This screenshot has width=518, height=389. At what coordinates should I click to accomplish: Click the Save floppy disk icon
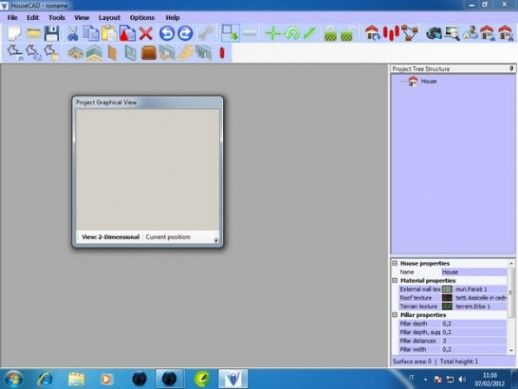coord(52,33)
